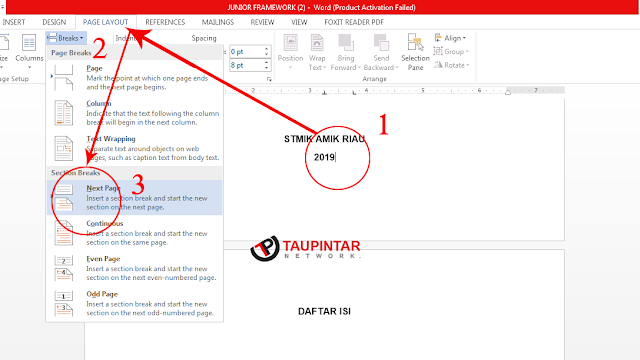The image size is (640, 360).
Task: Click the Position arrange icon
Action: click(x=290, y=42)
